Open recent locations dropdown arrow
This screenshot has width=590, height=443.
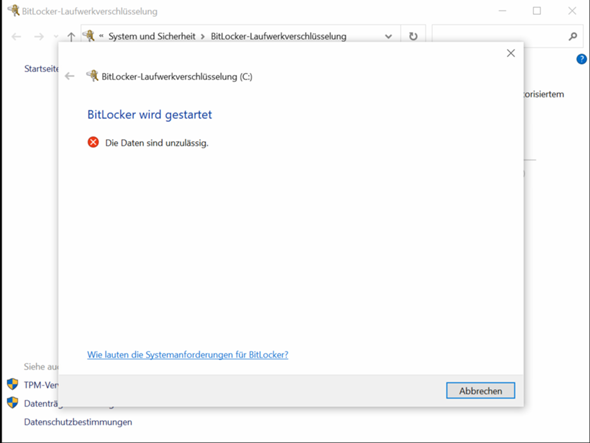(56, 37)
